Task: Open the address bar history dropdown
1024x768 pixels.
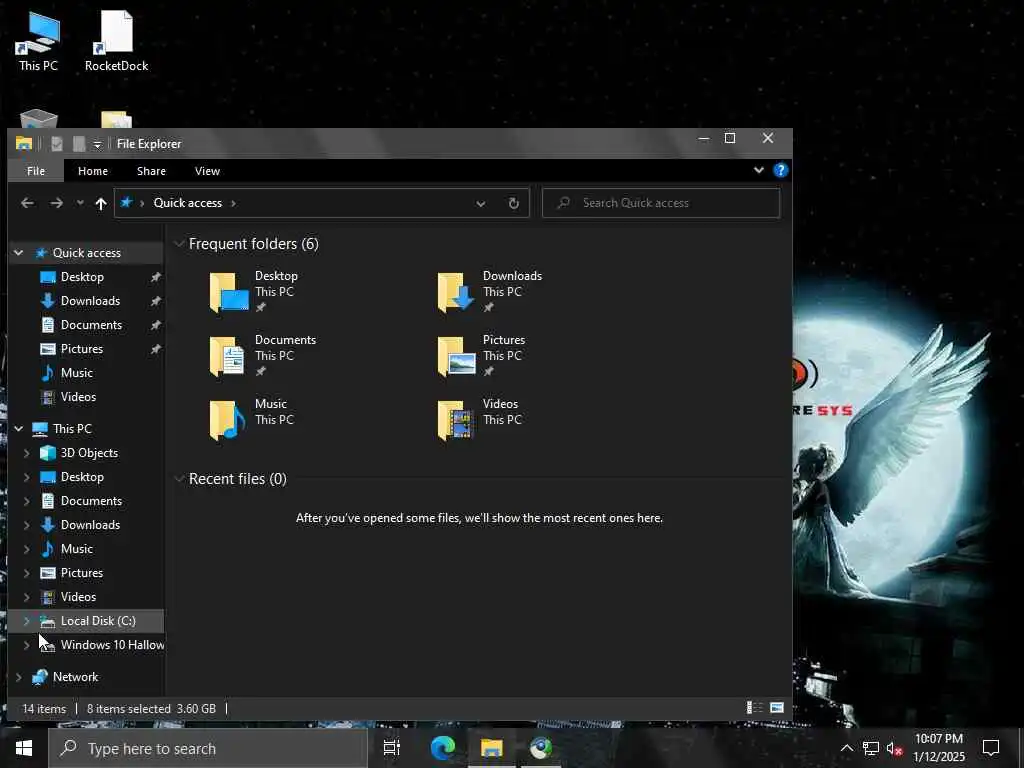Action: [x=481, y=203]
